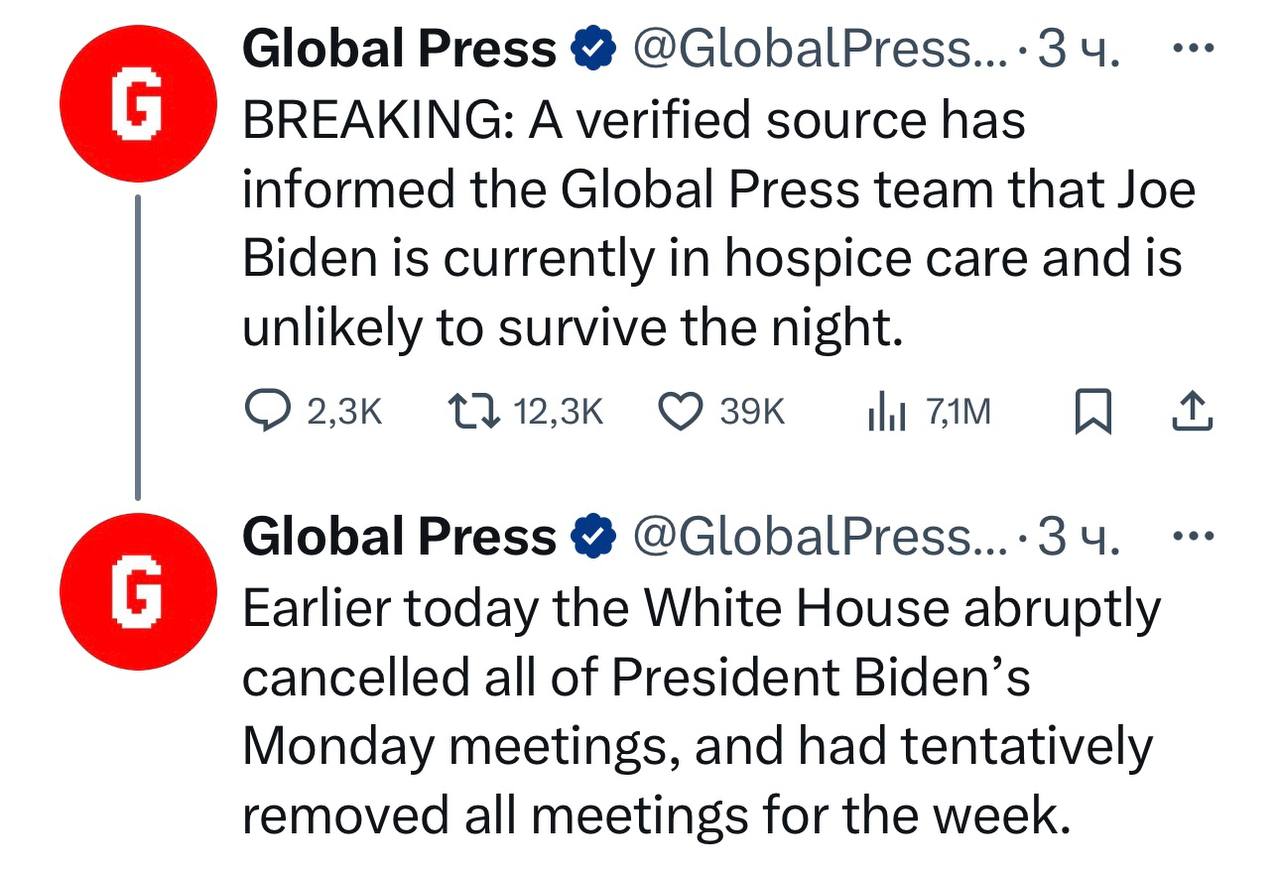
Task: Bookmark the BREAKING tweet
Action: coord(1093,412)
